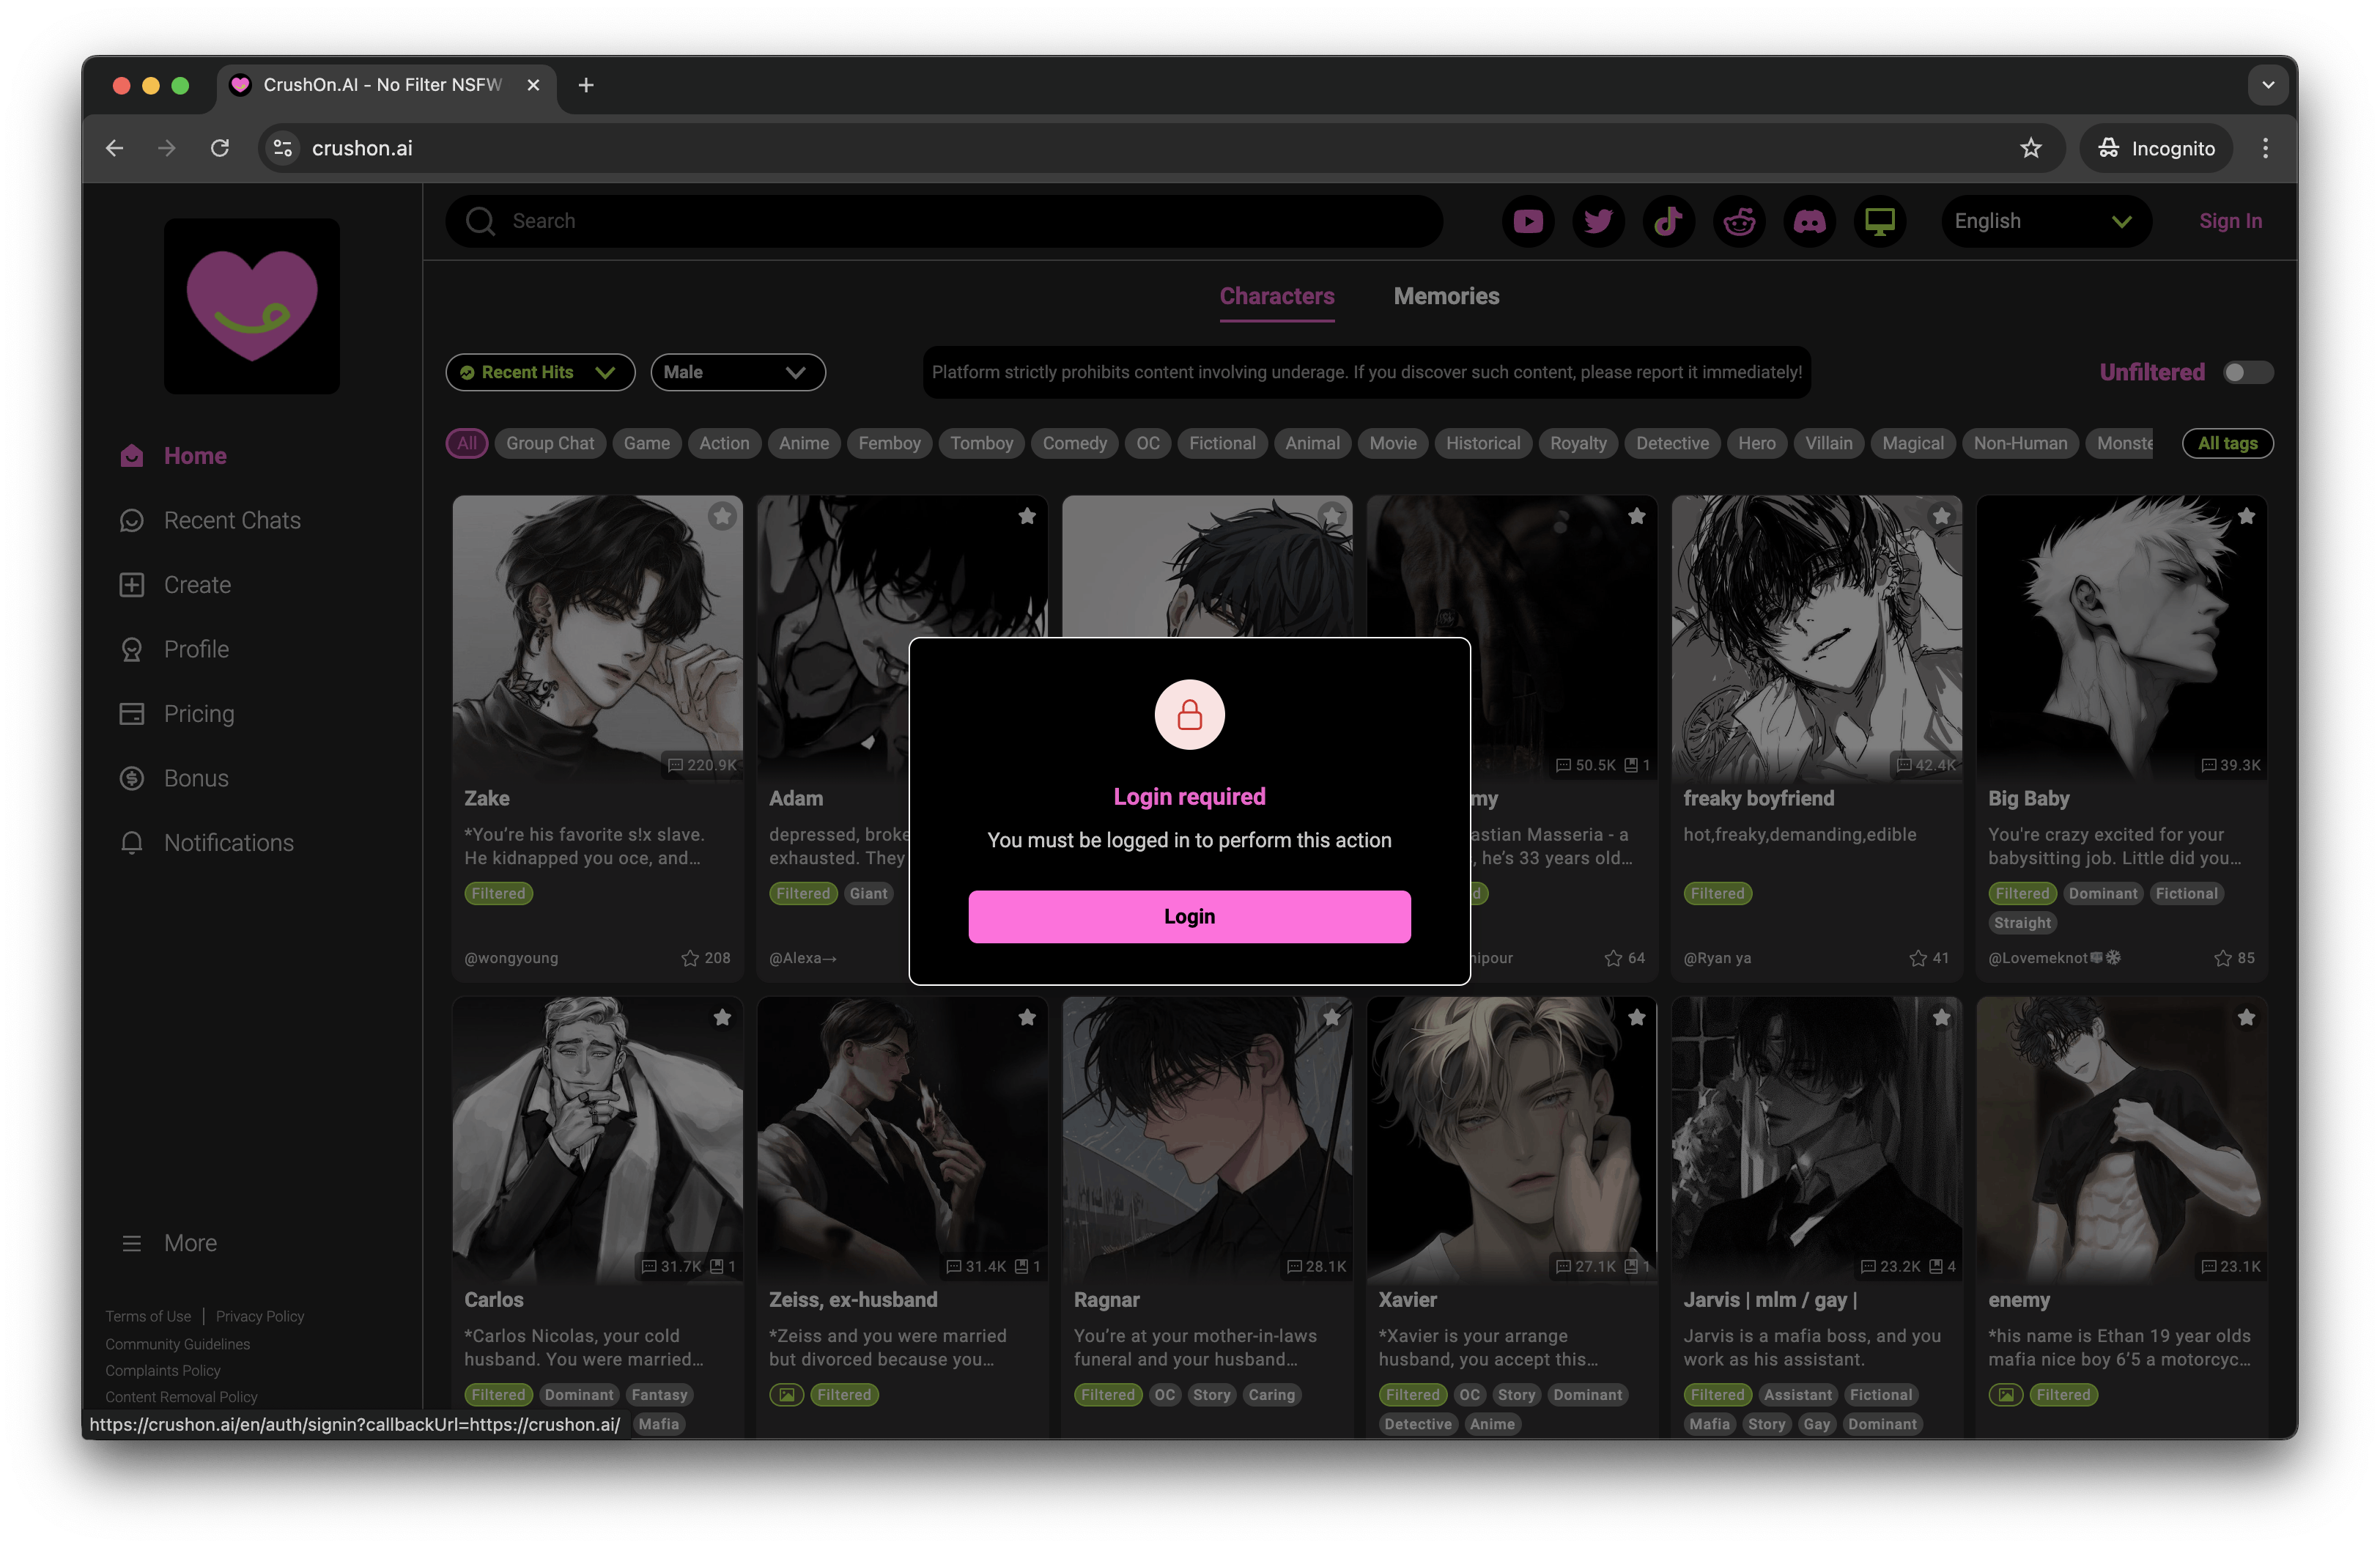Open the Bonus section in the sidebar
The image size is (2380, 1548).
click(195, 777)
